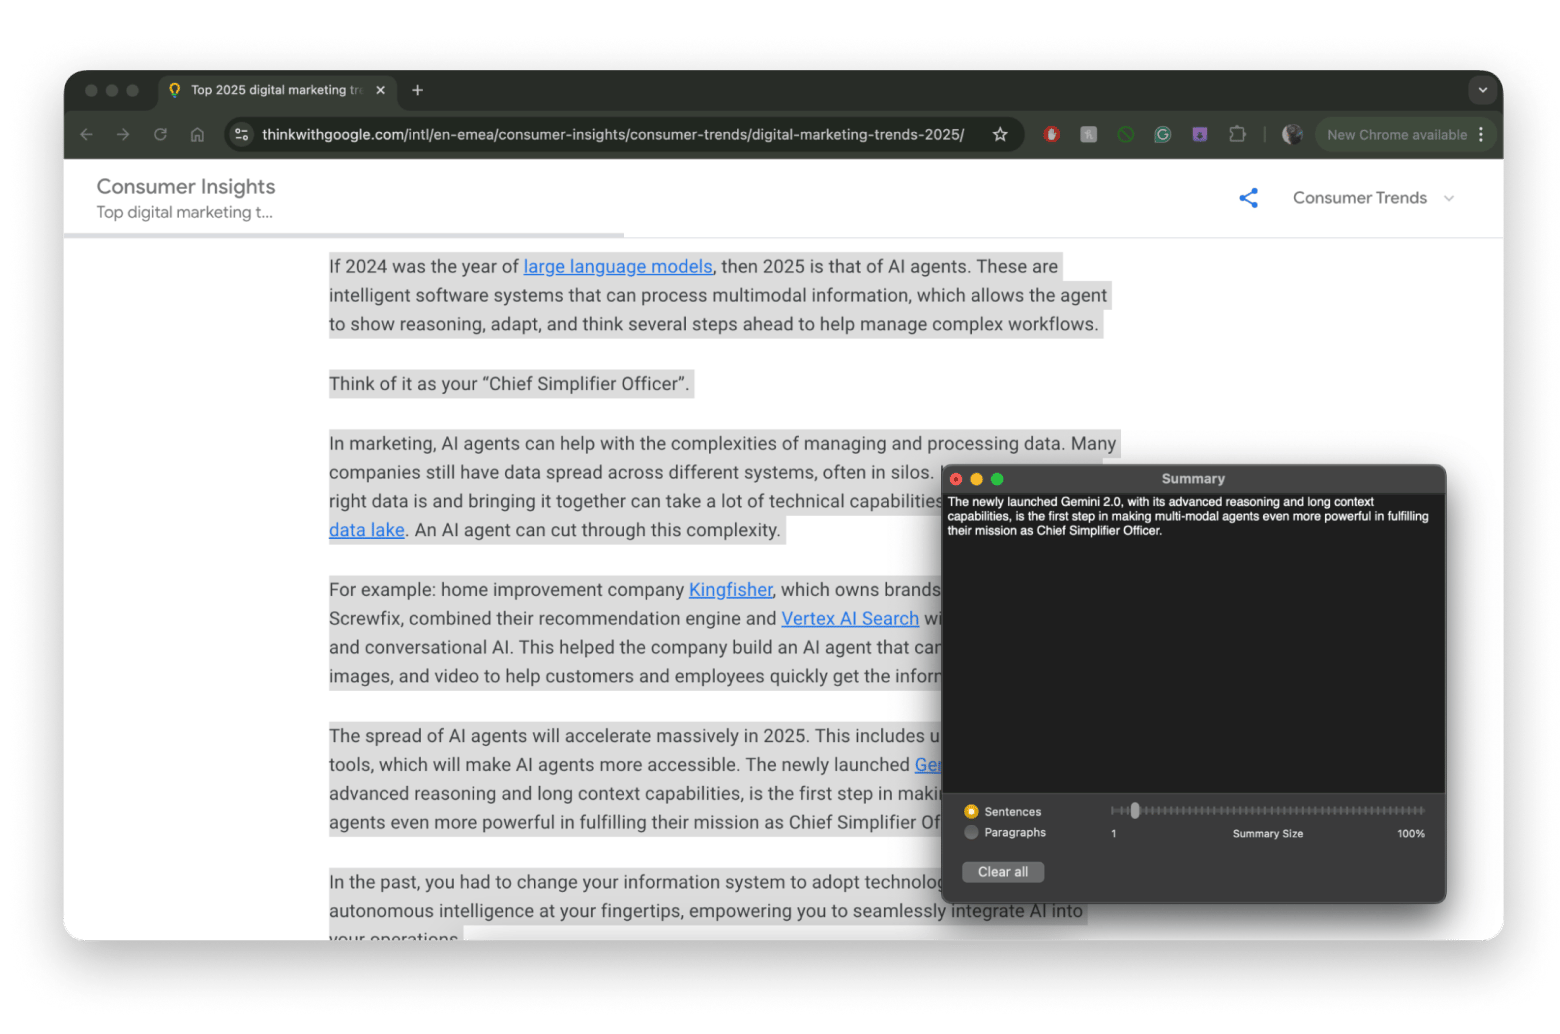View site information icon in address bar
This screenshot has width=1560, height=1034.
click(x=241, y=134)
